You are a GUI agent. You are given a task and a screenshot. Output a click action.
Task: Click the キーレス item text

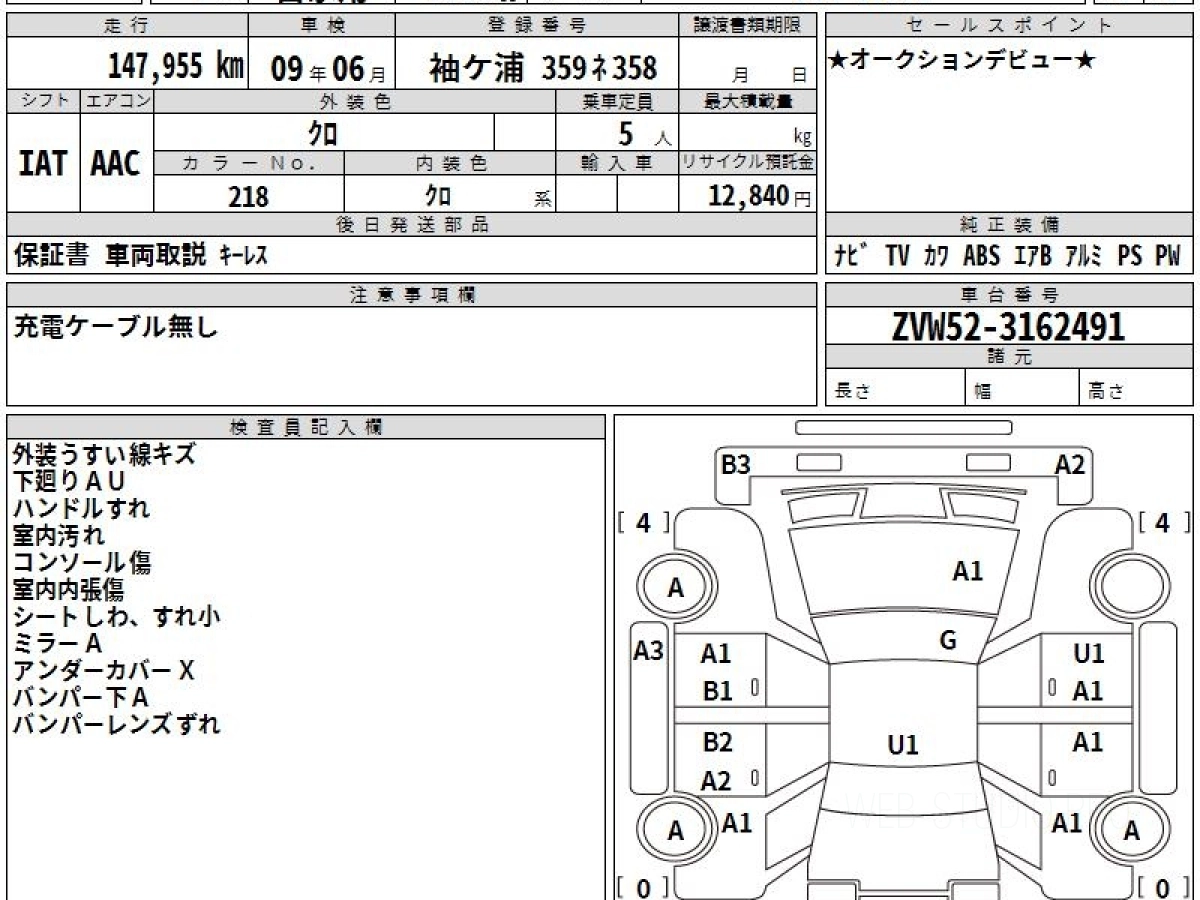(243, 256)
